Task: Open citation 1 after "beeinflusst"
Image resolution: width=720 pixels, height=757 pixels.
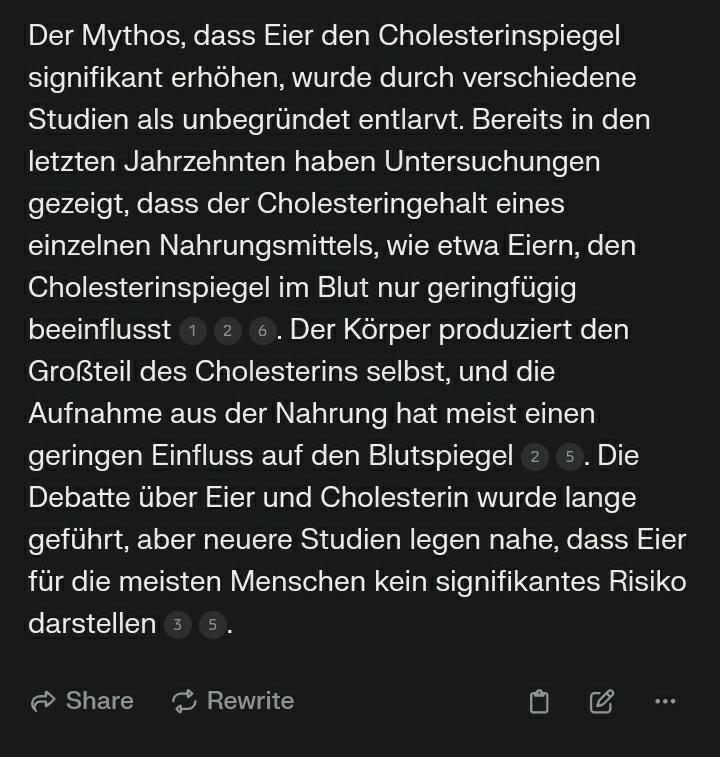Action: point(193,331)
